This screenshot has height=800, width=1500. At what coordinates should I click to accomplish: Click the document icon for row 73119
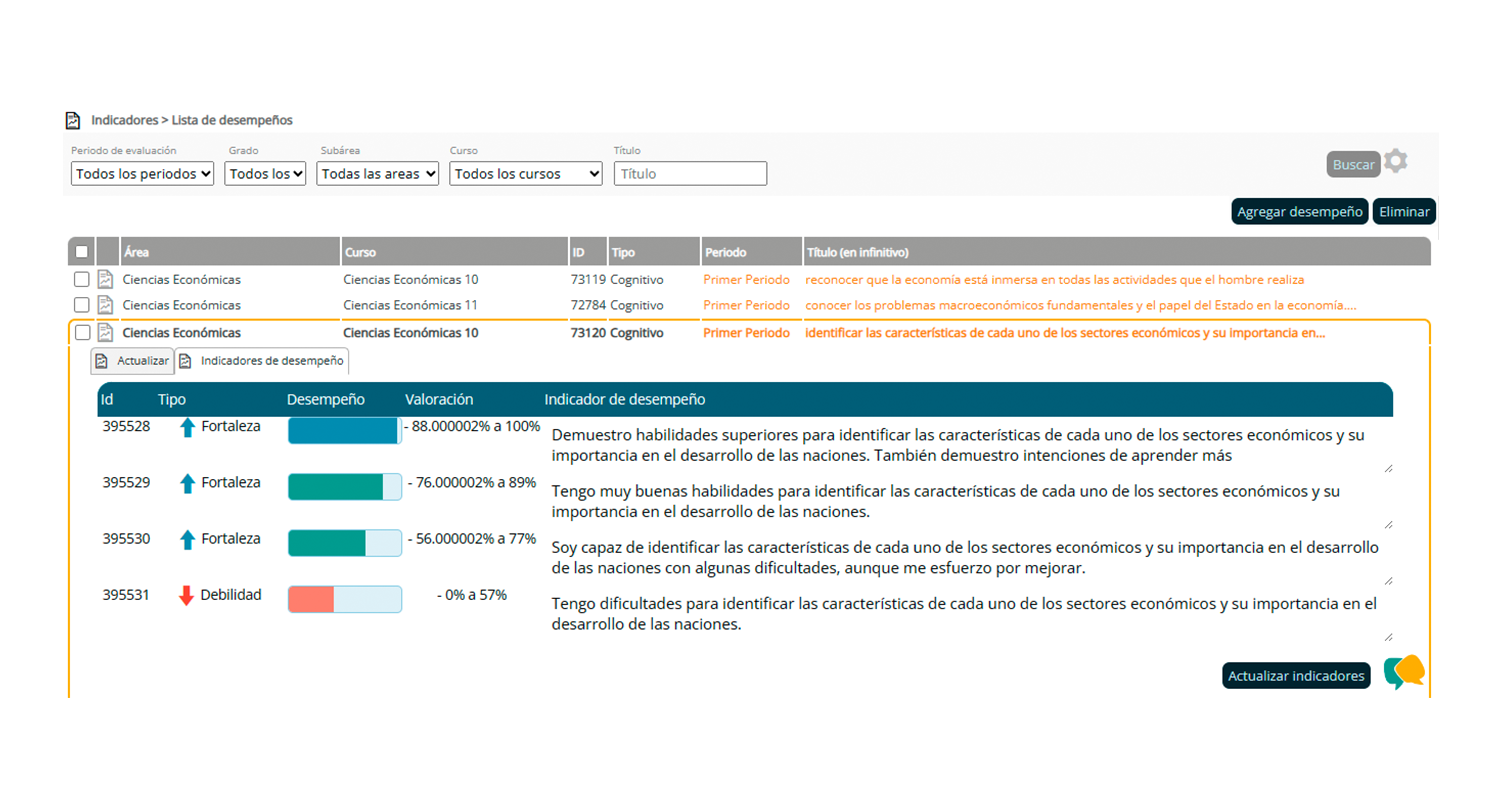(x=104, y=280)
